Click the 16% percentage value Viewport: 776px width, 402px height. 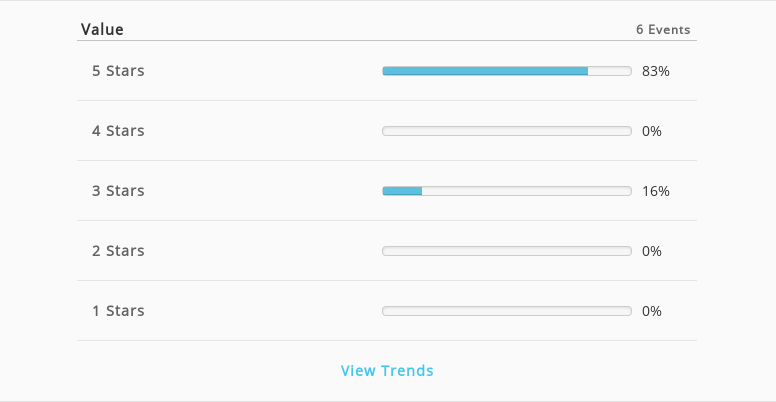[x=656, y=191]
